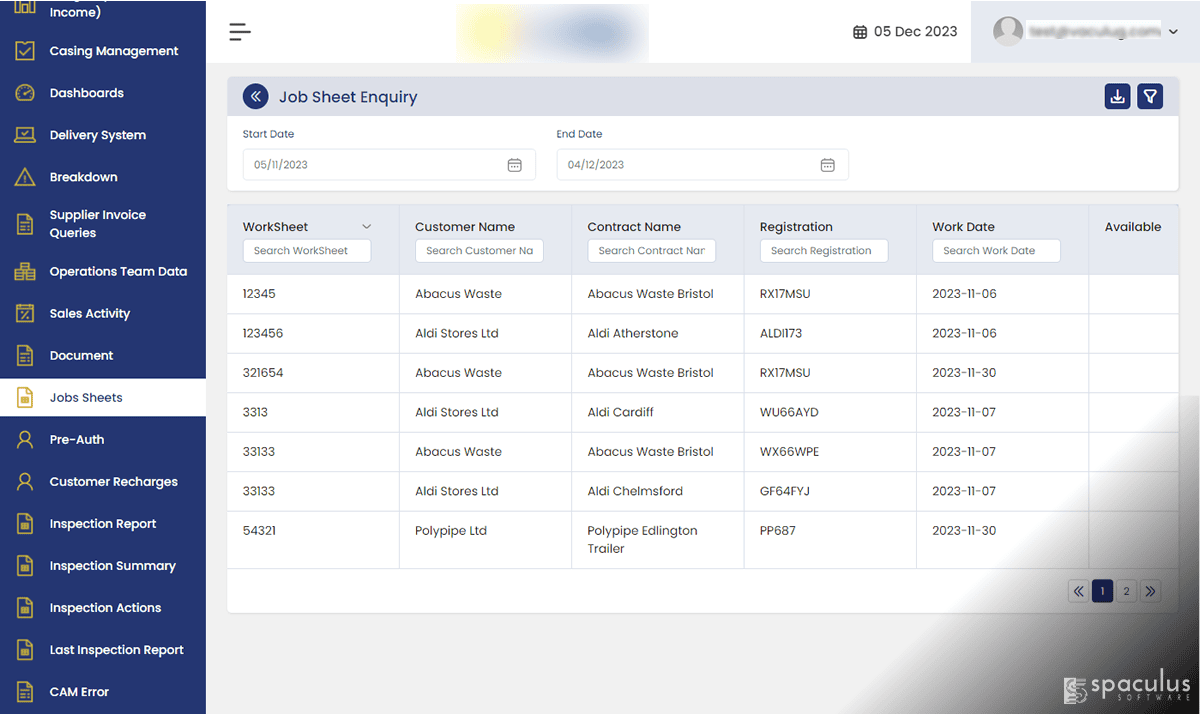Open the filter funnel icon

[x=1150, y=96]
